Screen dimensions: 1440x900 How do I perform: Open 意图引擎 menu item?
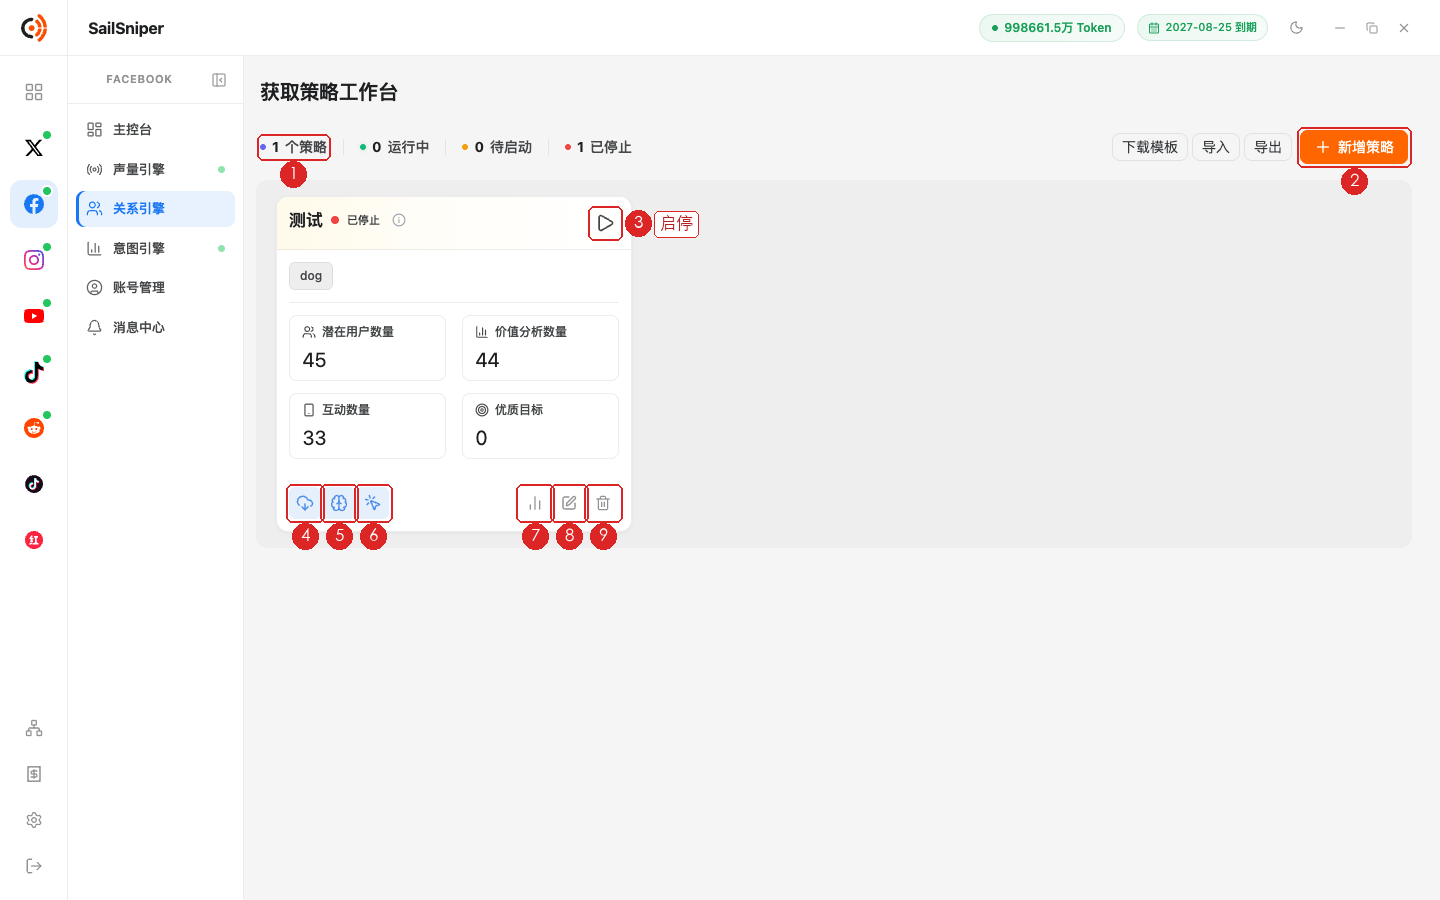(x=156, y=248)
